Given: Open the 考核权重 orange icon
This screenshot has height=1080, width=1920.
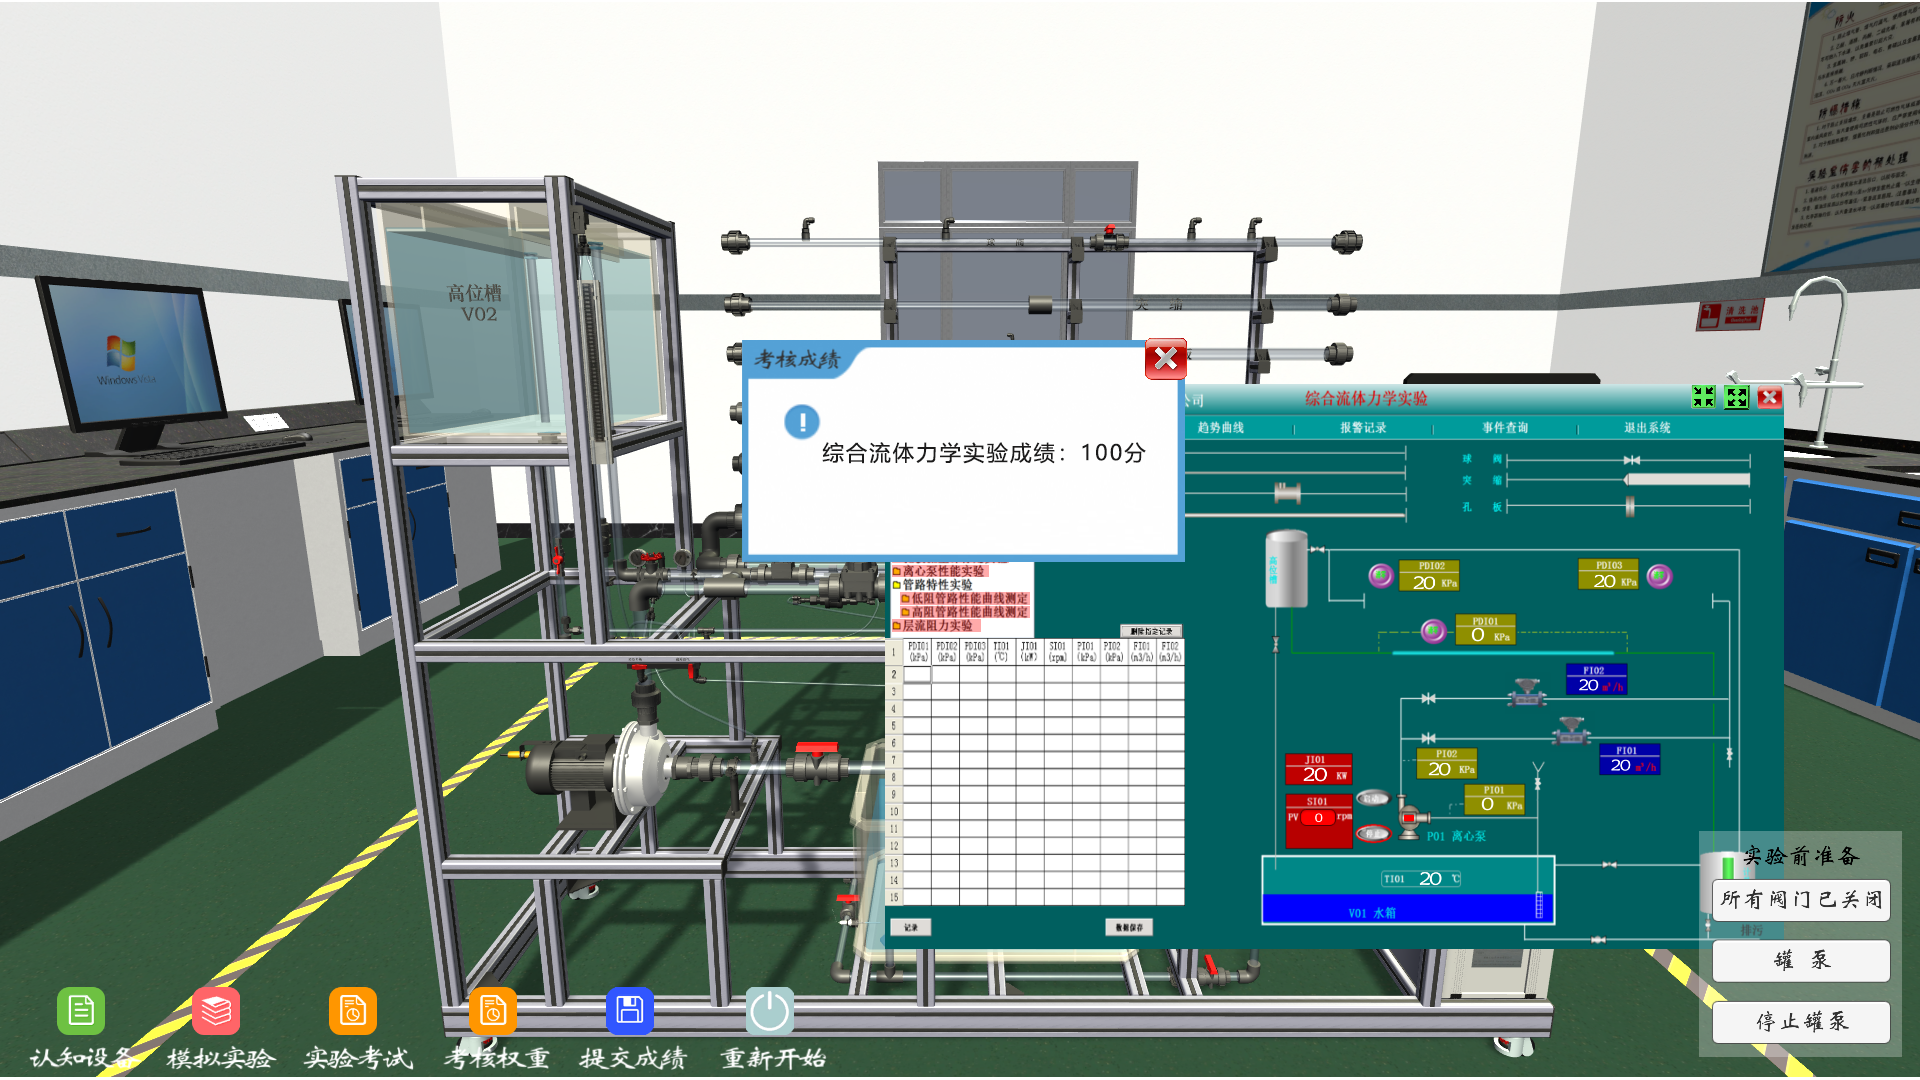Looking at the screenshot, I should [x=493, y=1012].
